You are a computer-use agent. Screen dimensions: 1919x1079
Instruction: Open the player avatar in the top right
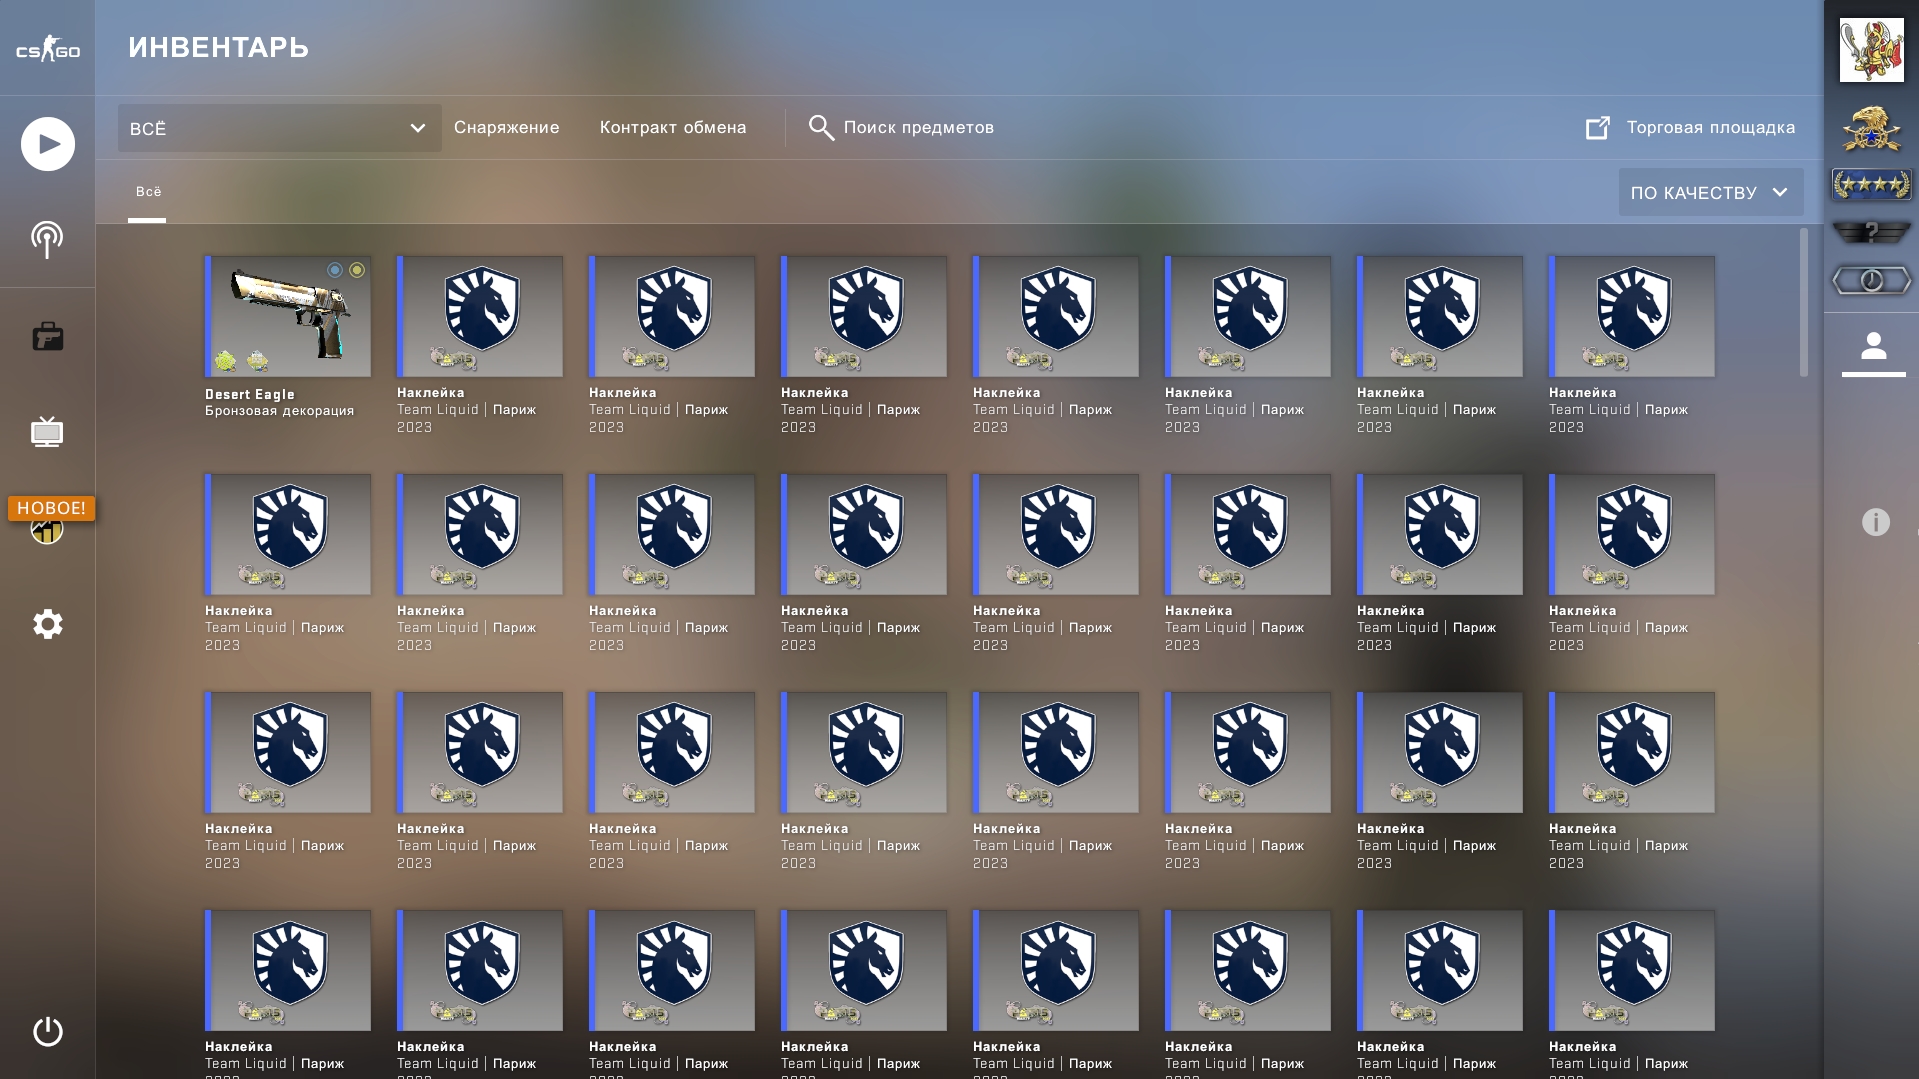point(1871,49)
